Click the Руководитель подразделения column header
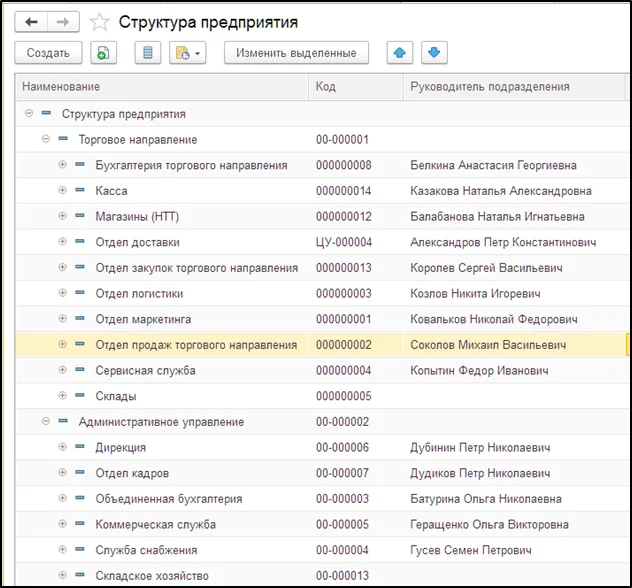Screen dimensions: 632x588 [x=490, y=87]
